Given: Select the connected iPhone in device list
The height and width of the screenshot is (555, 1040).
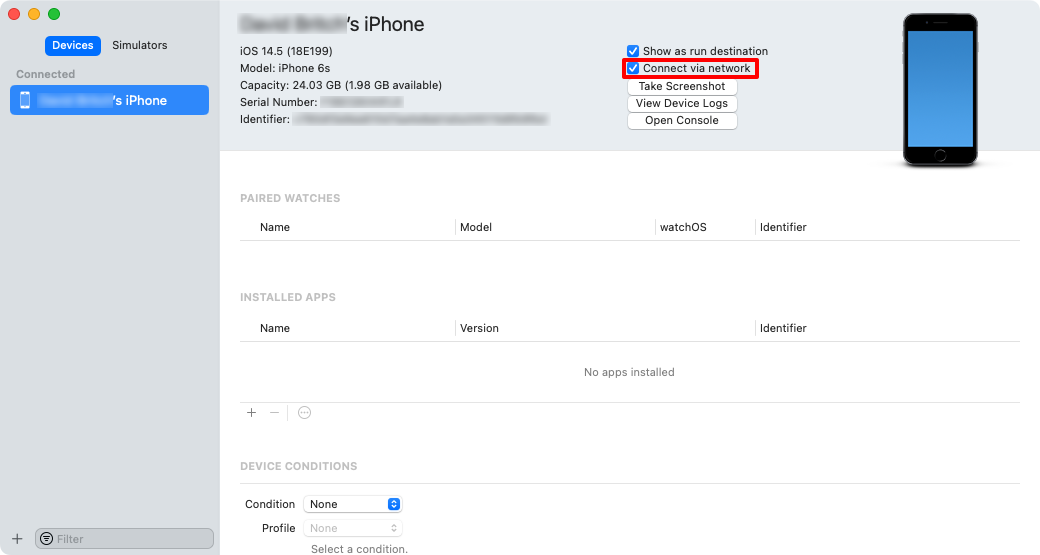Looking at the screenshot, I should tap(109, 100).
